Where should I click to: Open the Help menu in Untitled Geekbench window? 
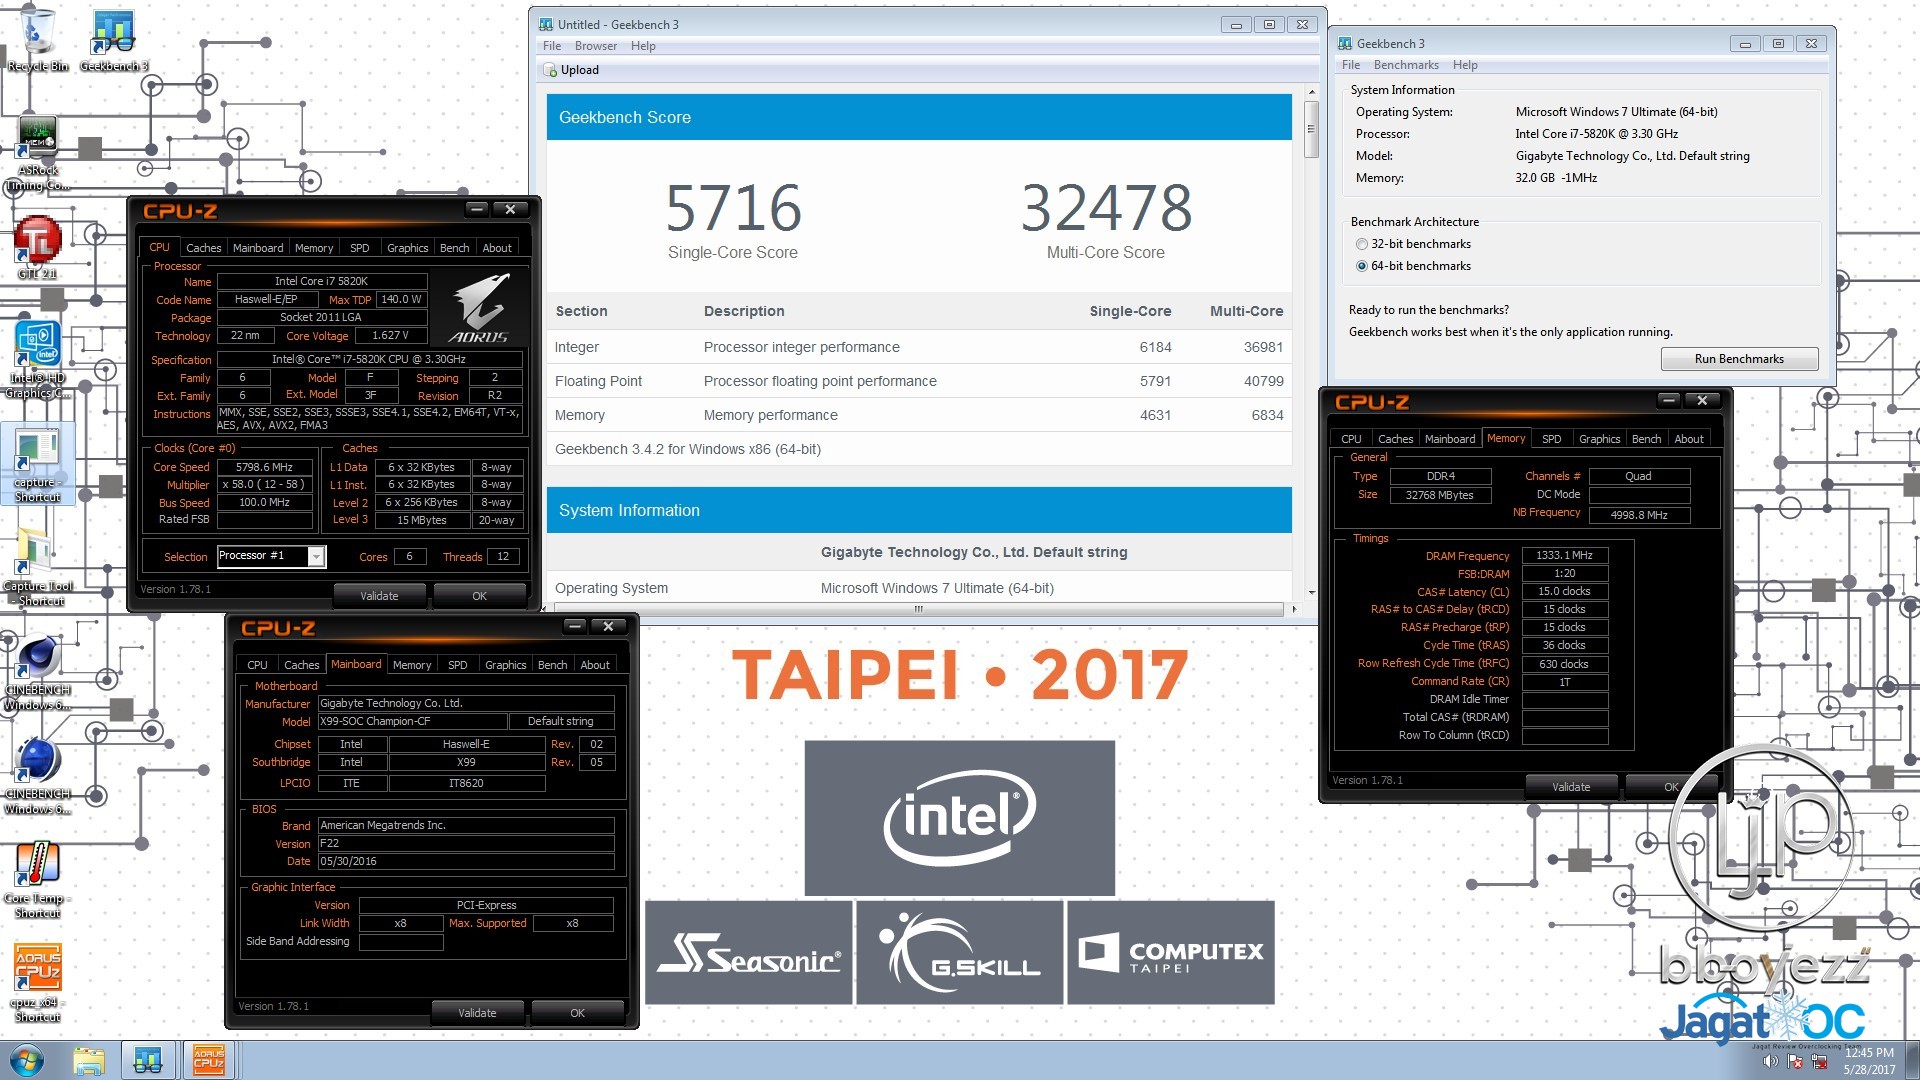click(x=643, y=46)
